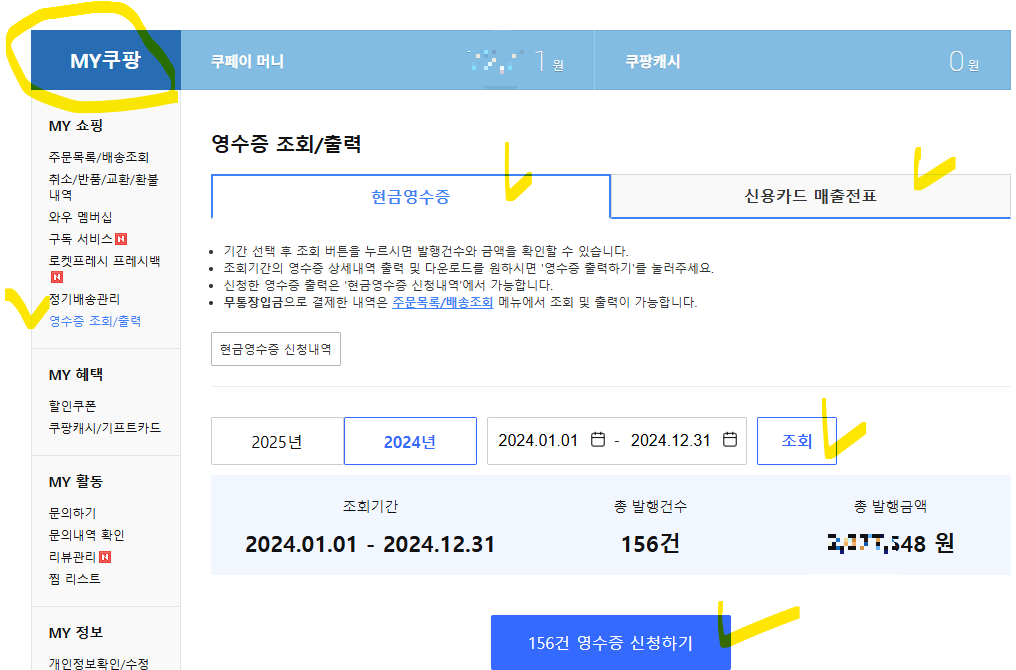Open end date calendar icon
The height and width of the screenshot is (670, 1016).
pos(730,440)
